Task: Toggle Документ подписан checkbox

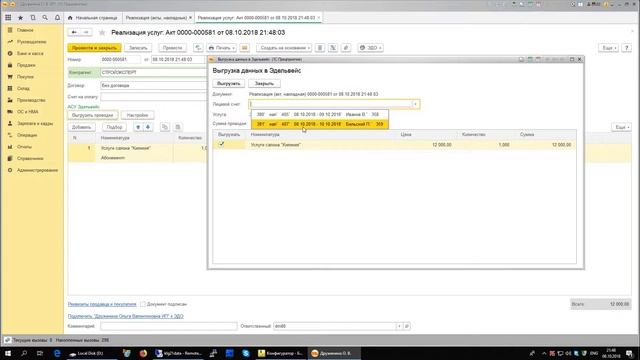Action: [x=142, y=304]
